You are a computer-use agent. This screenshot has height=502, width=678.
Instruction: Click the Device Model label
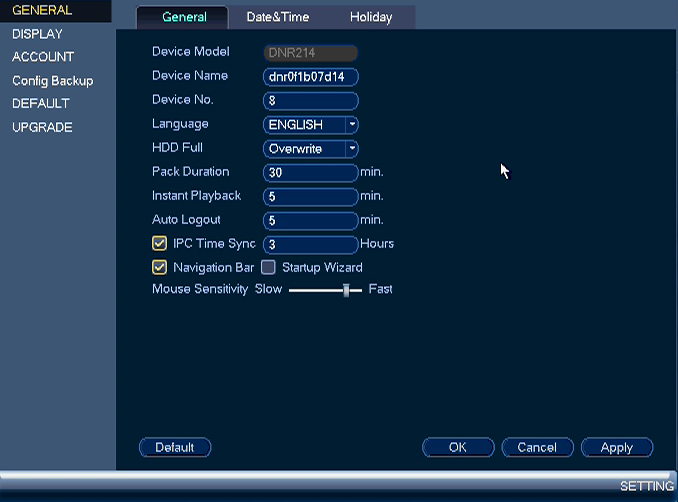[x=191, y=52]
